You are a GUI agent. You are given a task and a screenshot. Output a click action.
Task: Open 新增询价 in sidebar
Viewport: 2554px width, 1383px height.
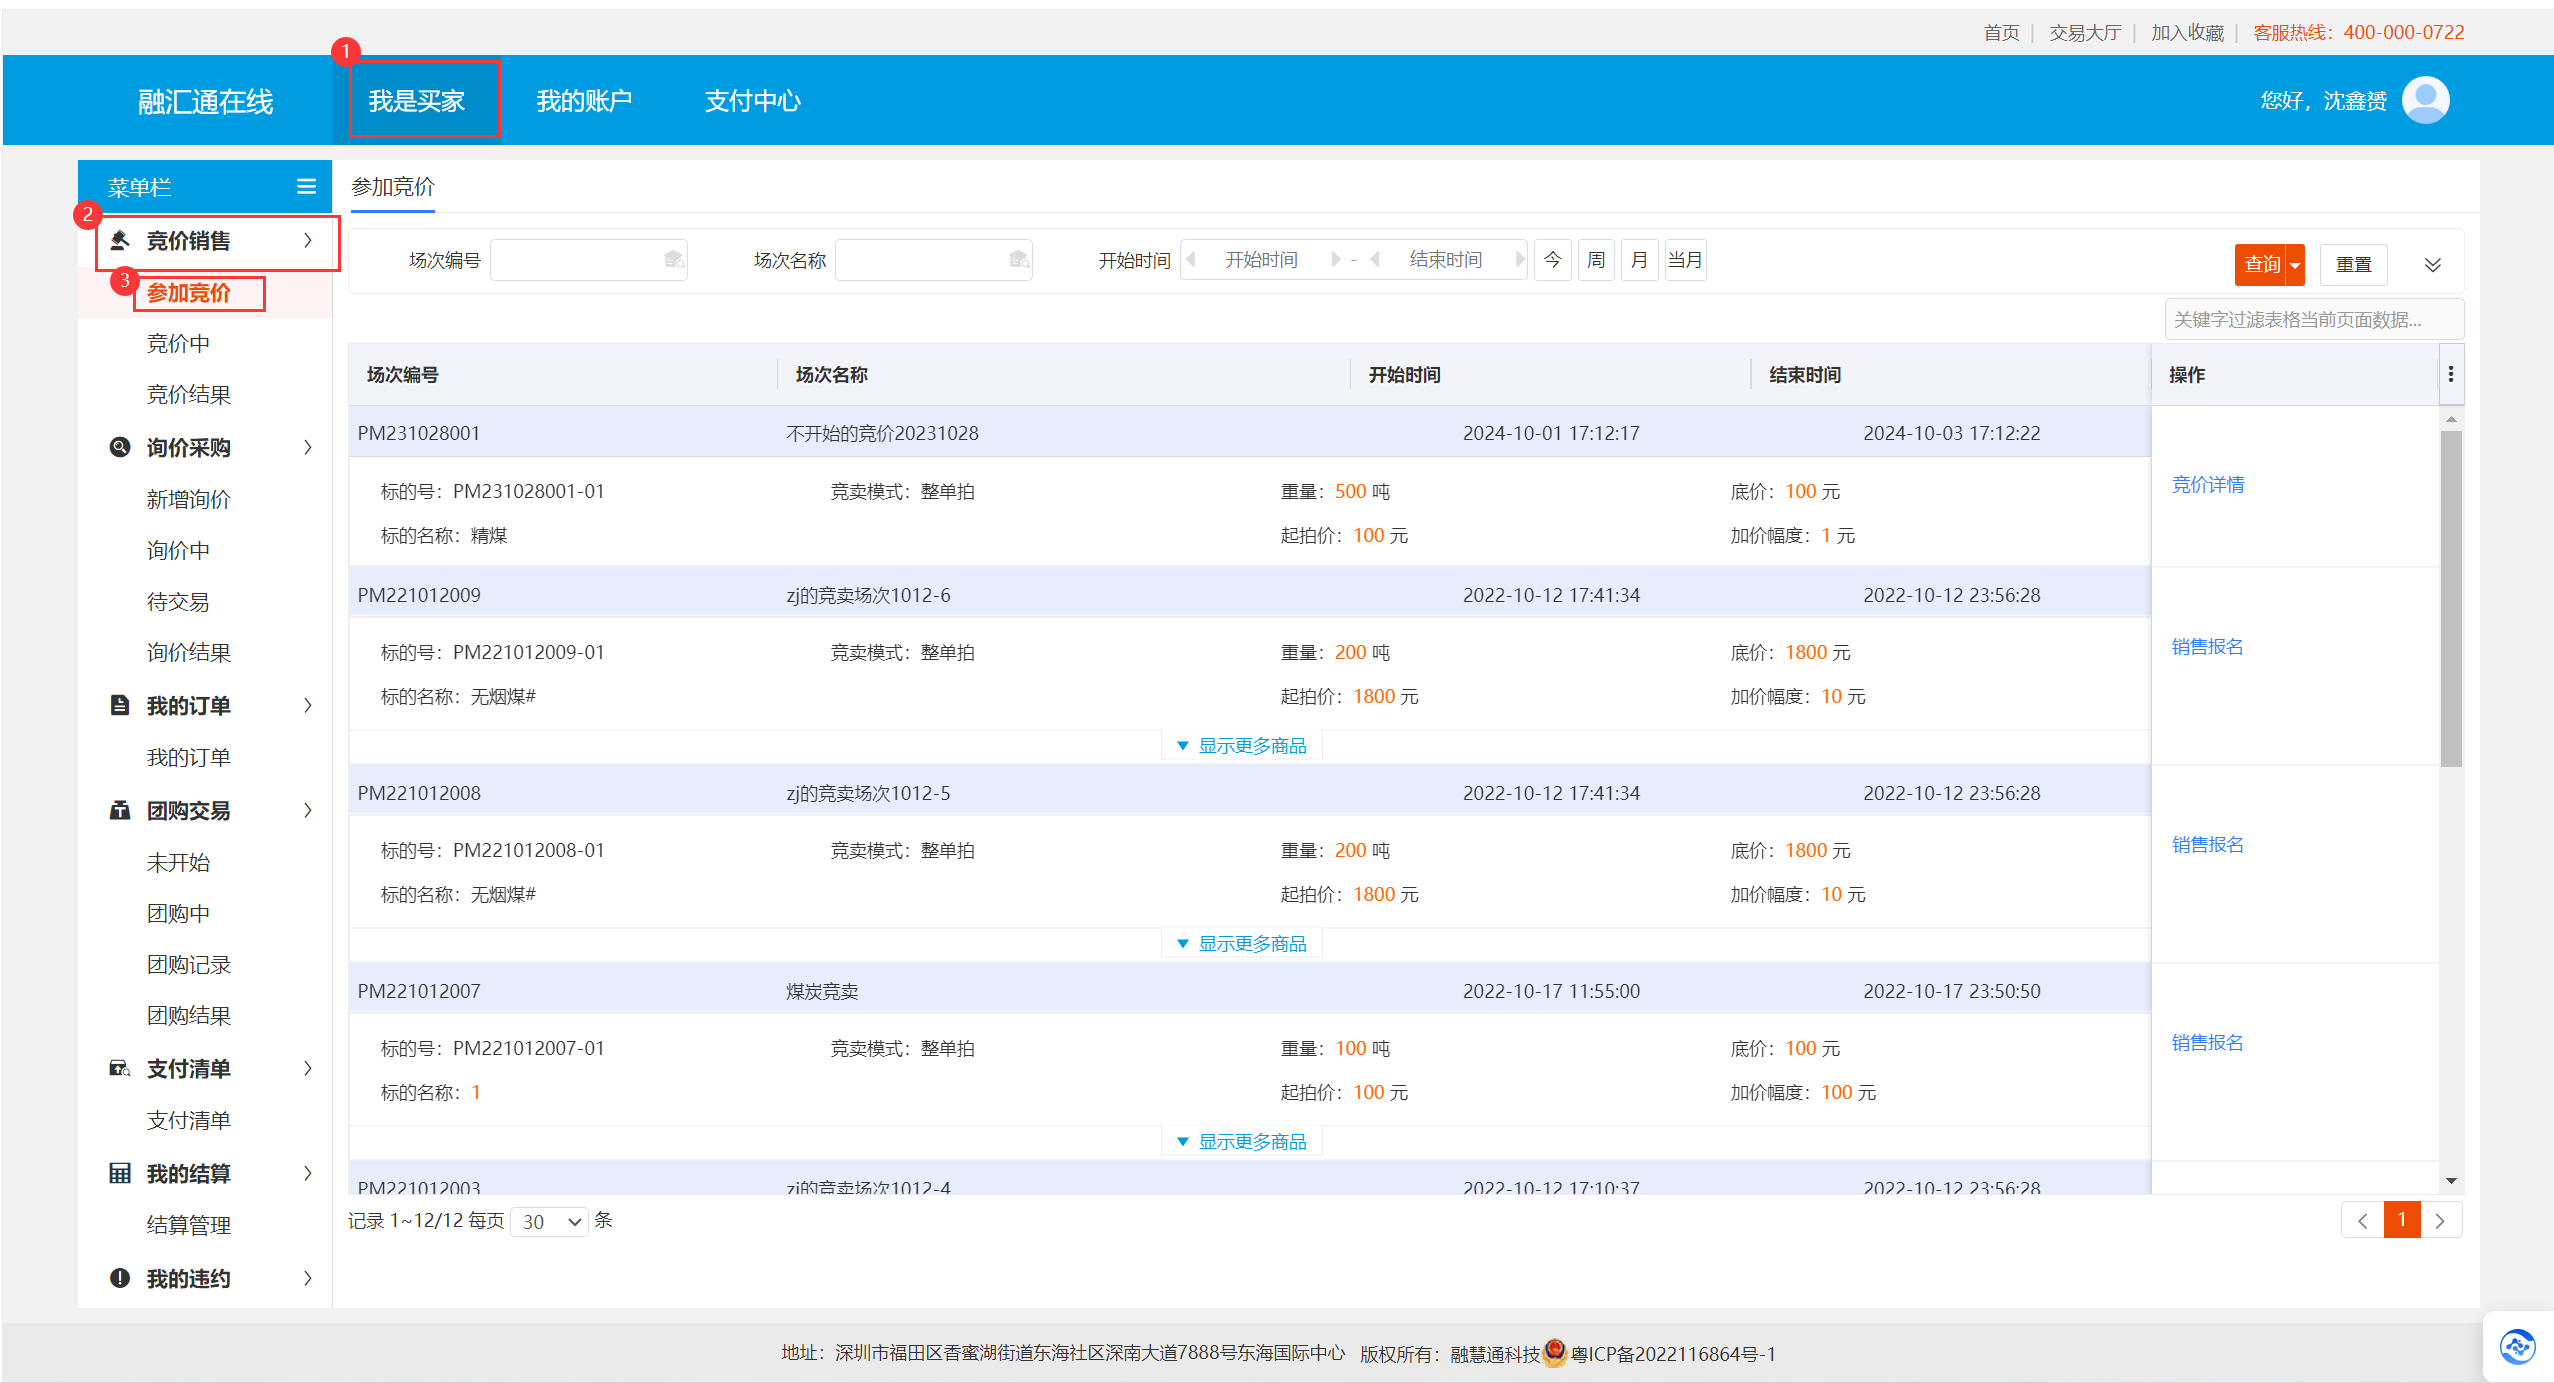pos(188,499)
